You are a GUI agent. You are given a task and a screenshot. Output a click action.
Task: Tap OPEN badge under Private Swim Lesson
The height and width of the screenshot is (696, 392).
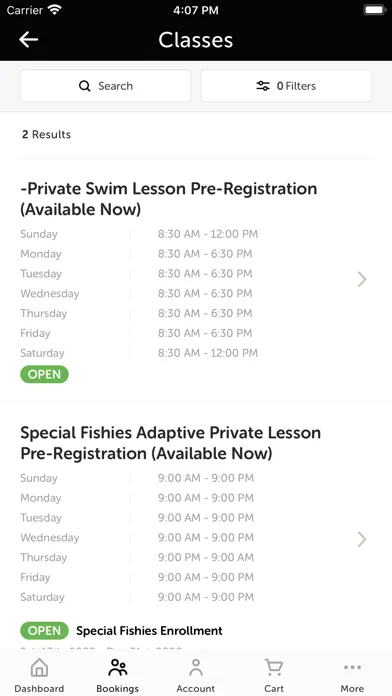(44, 374)
